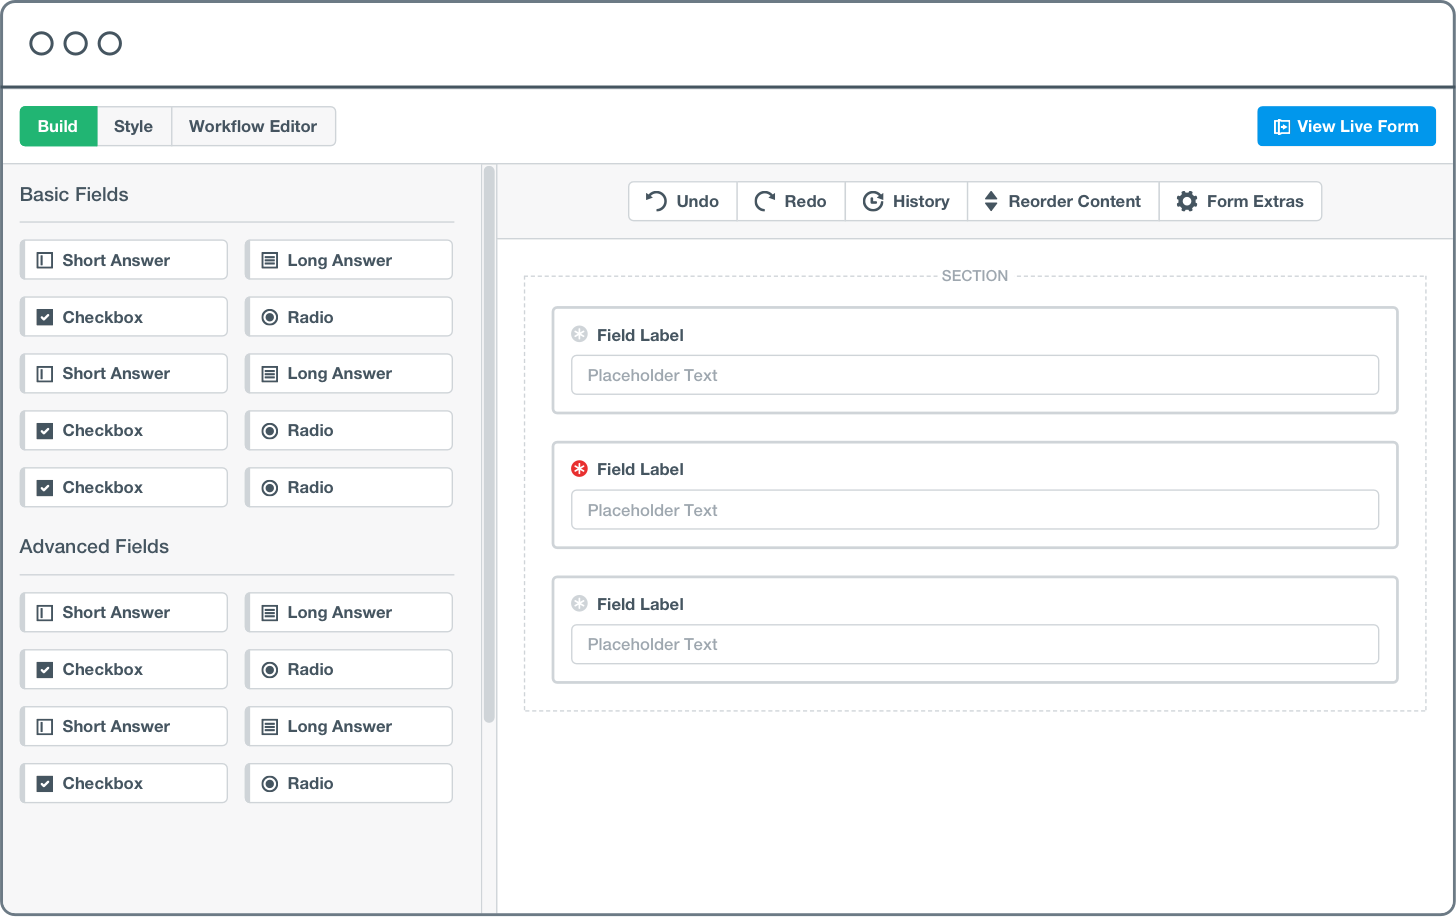The width and height of the screenshot is (1456, 917).
Task: Select first Checkbox field in Basic Fields
Action: [x=124, y=317]
